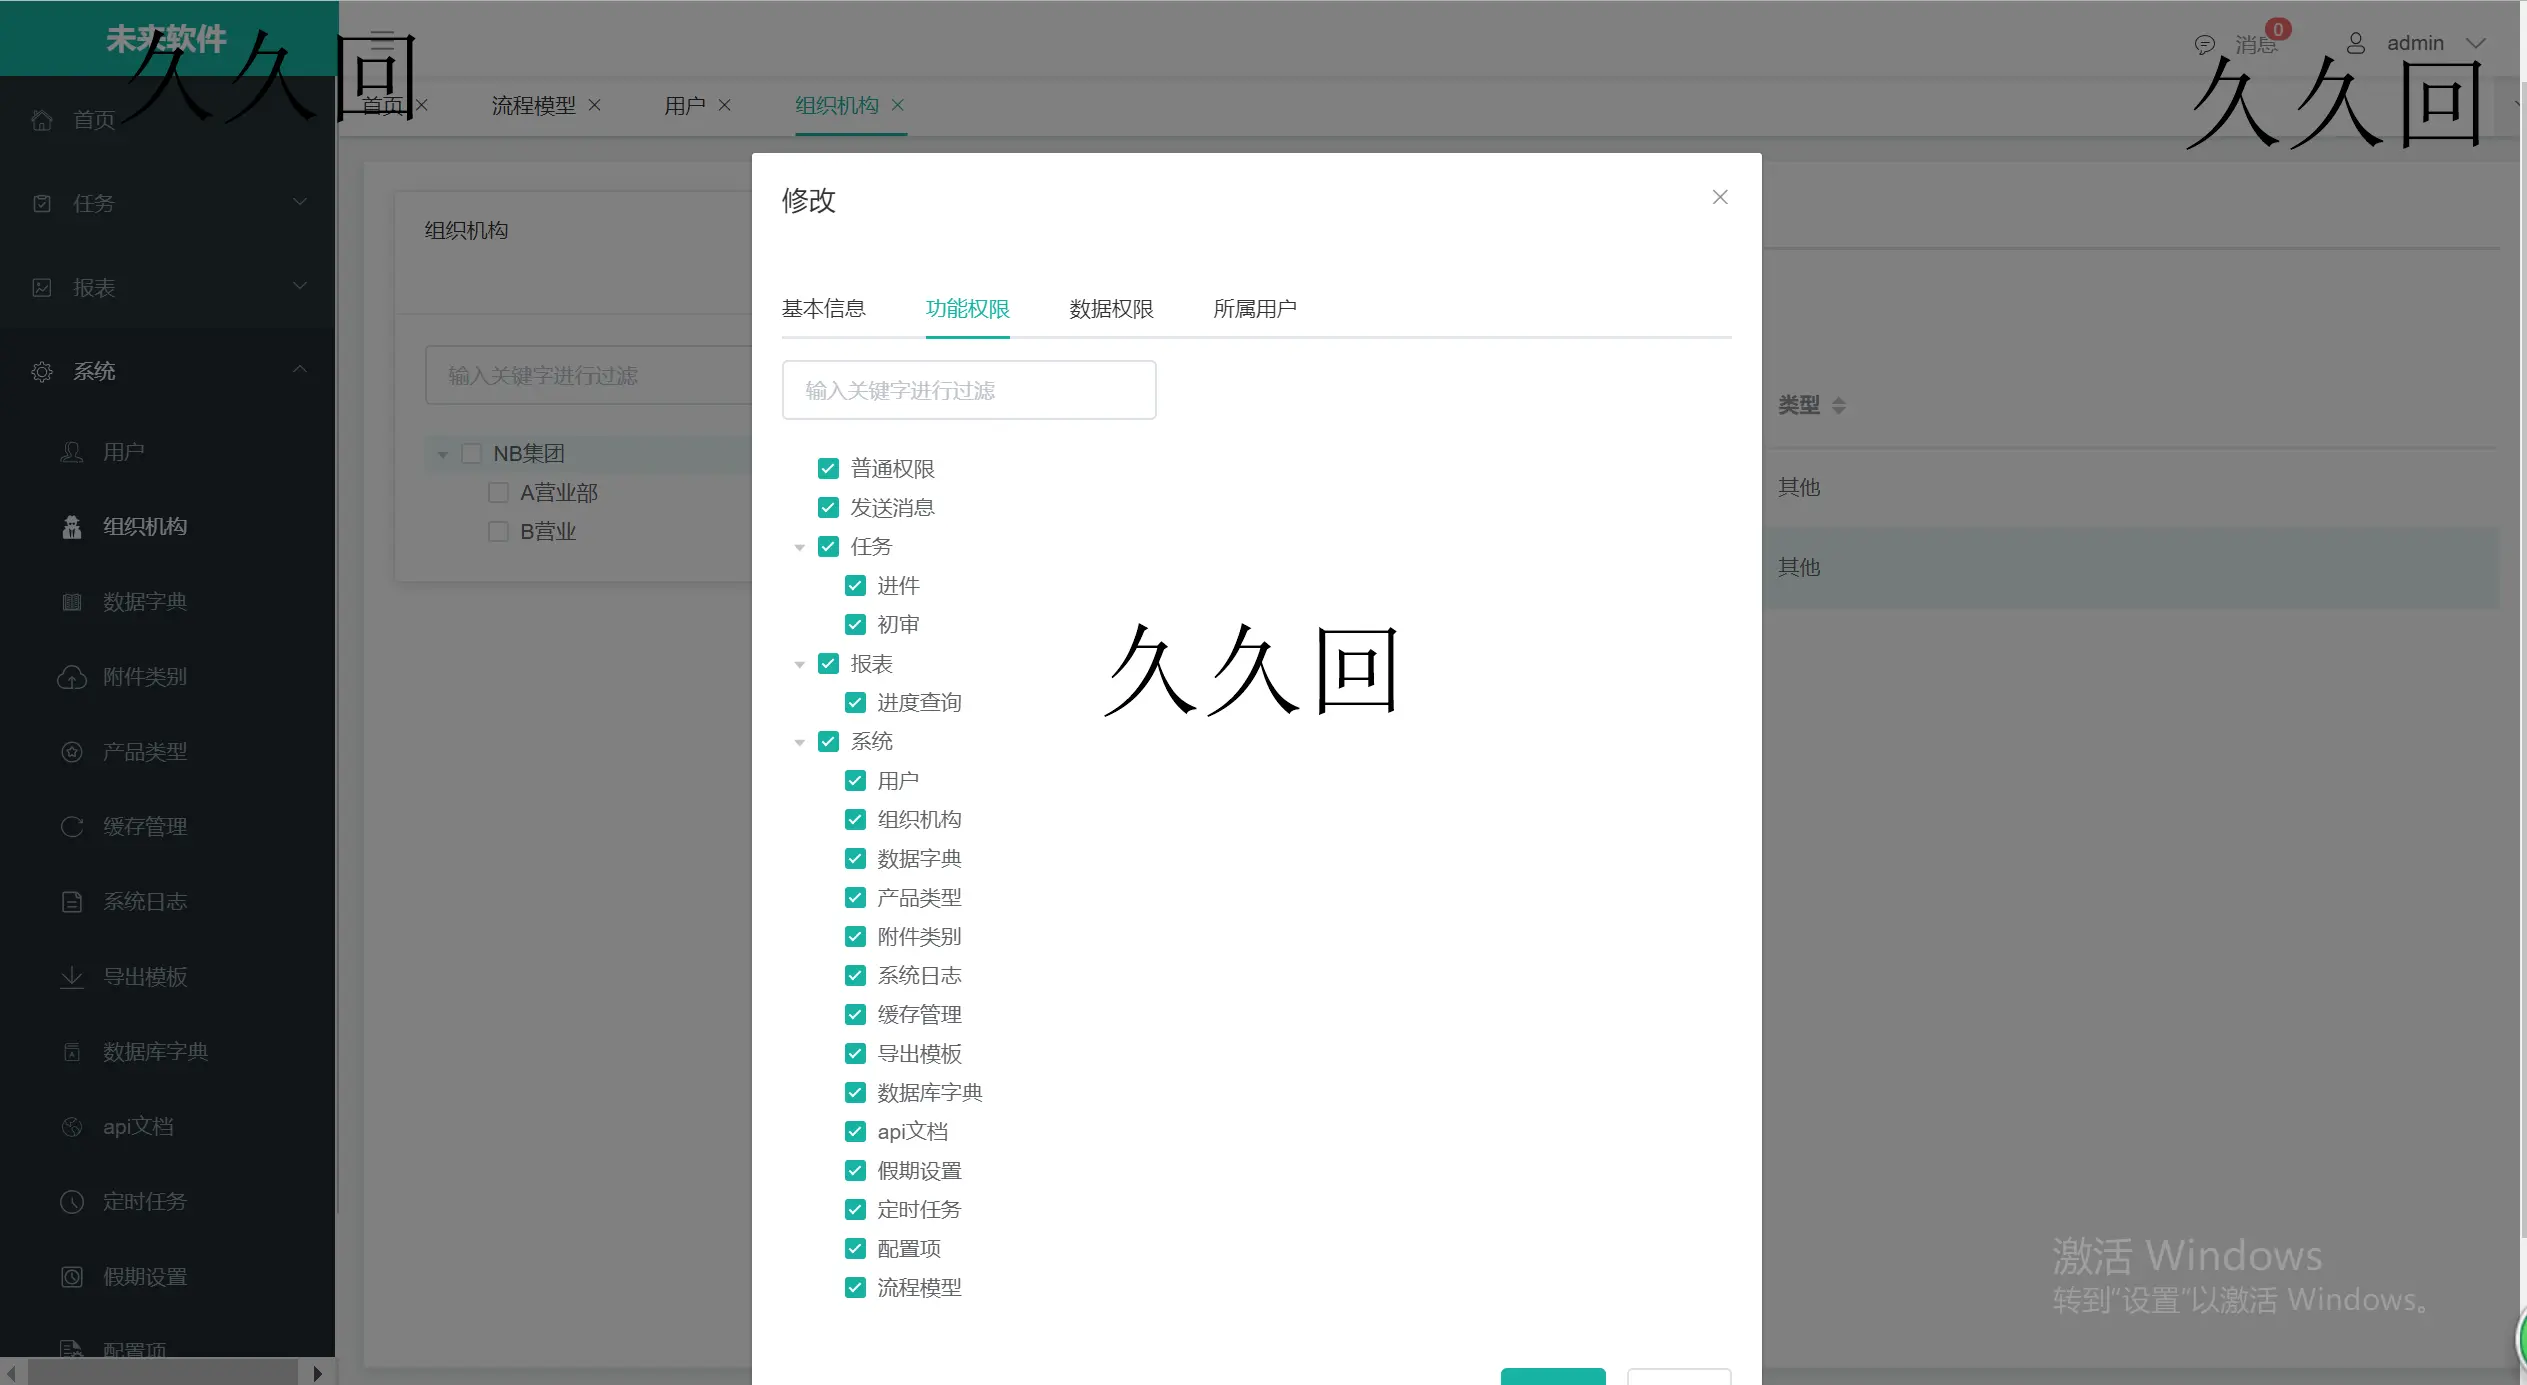
Task: Collapse the 任务 permission tree node
Action: (800, 546)
